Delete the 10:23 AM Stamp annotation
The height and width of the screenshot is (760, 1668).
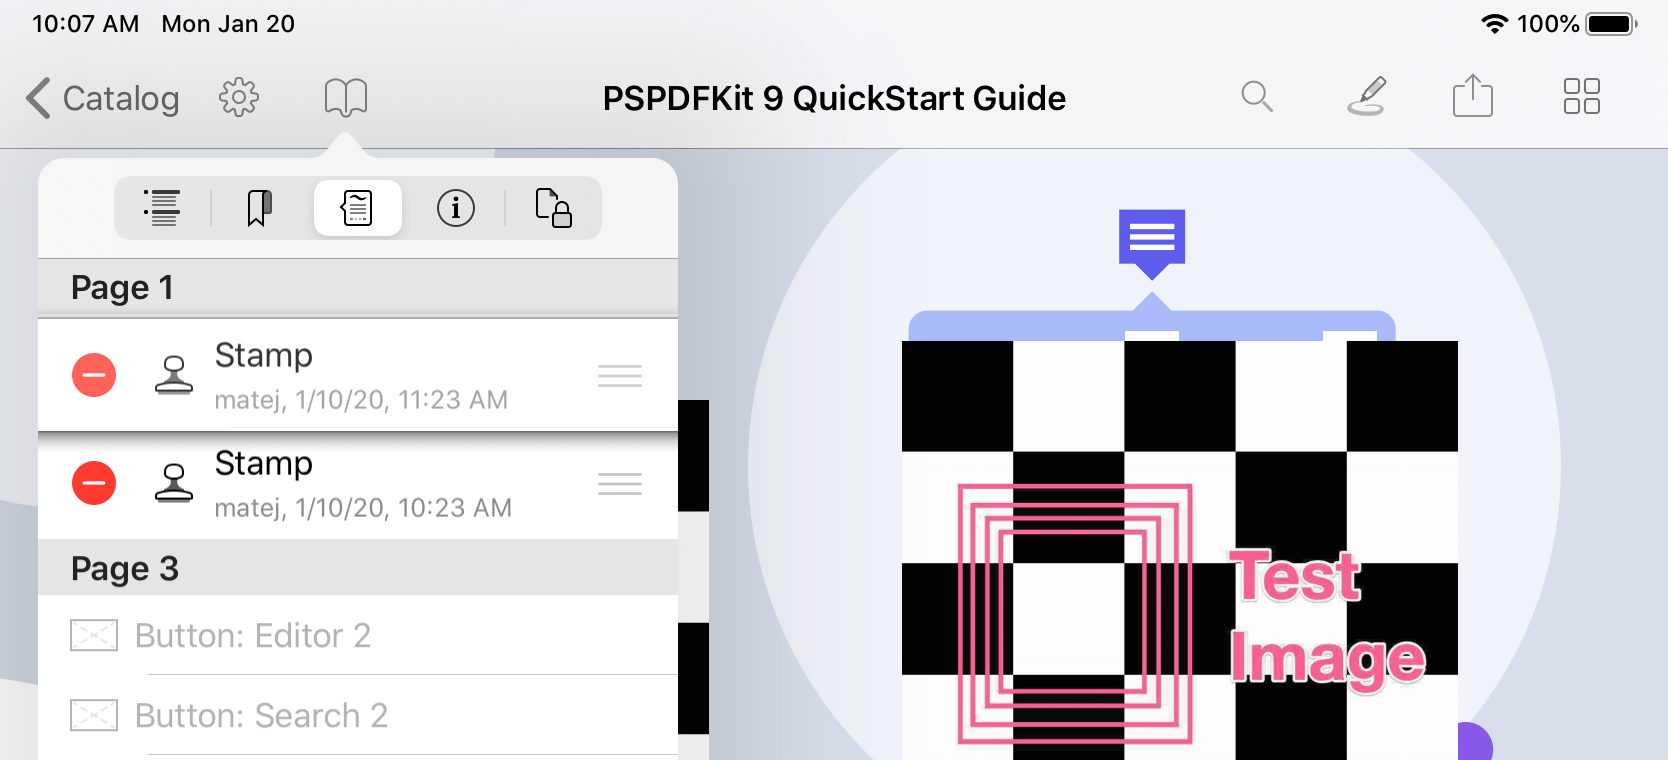(94, 483)
